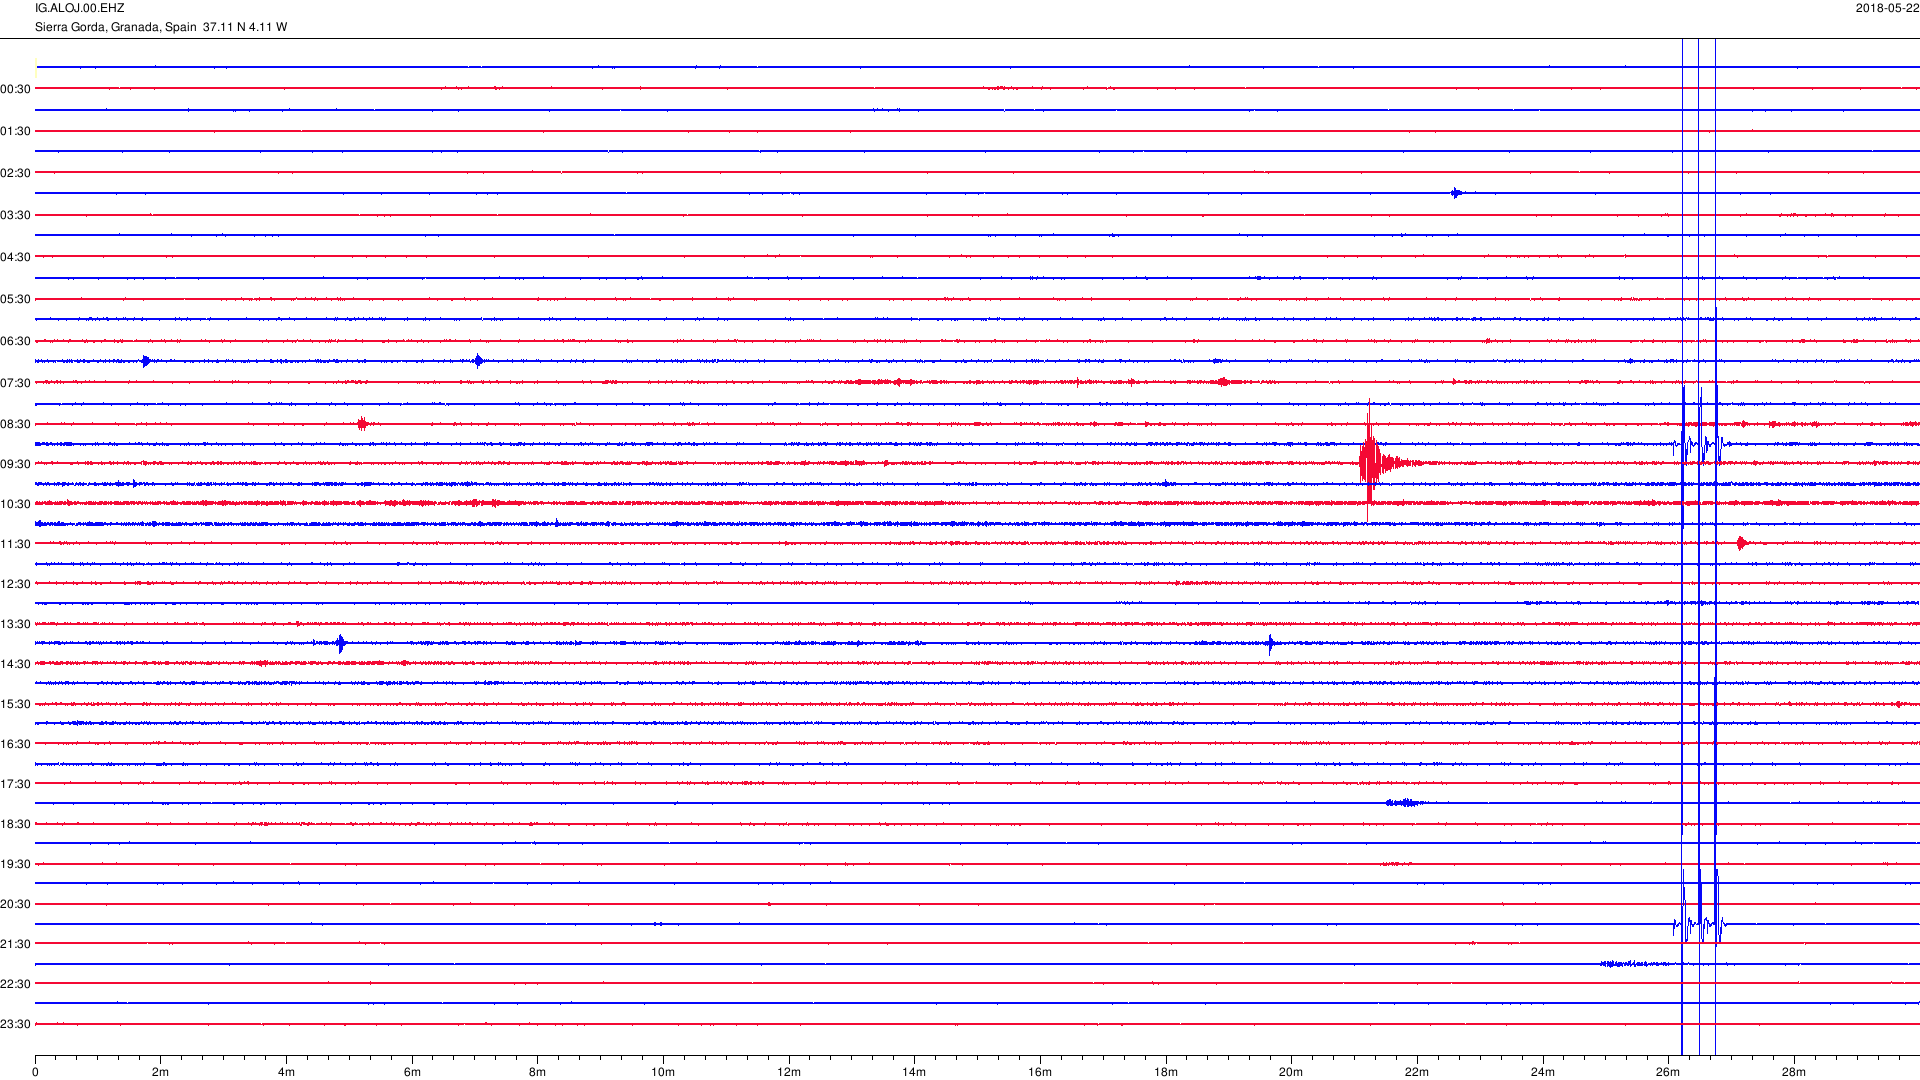1920x1080 pixels.
Task: Click the 6m axis tick label
Action: point(412,1072)
